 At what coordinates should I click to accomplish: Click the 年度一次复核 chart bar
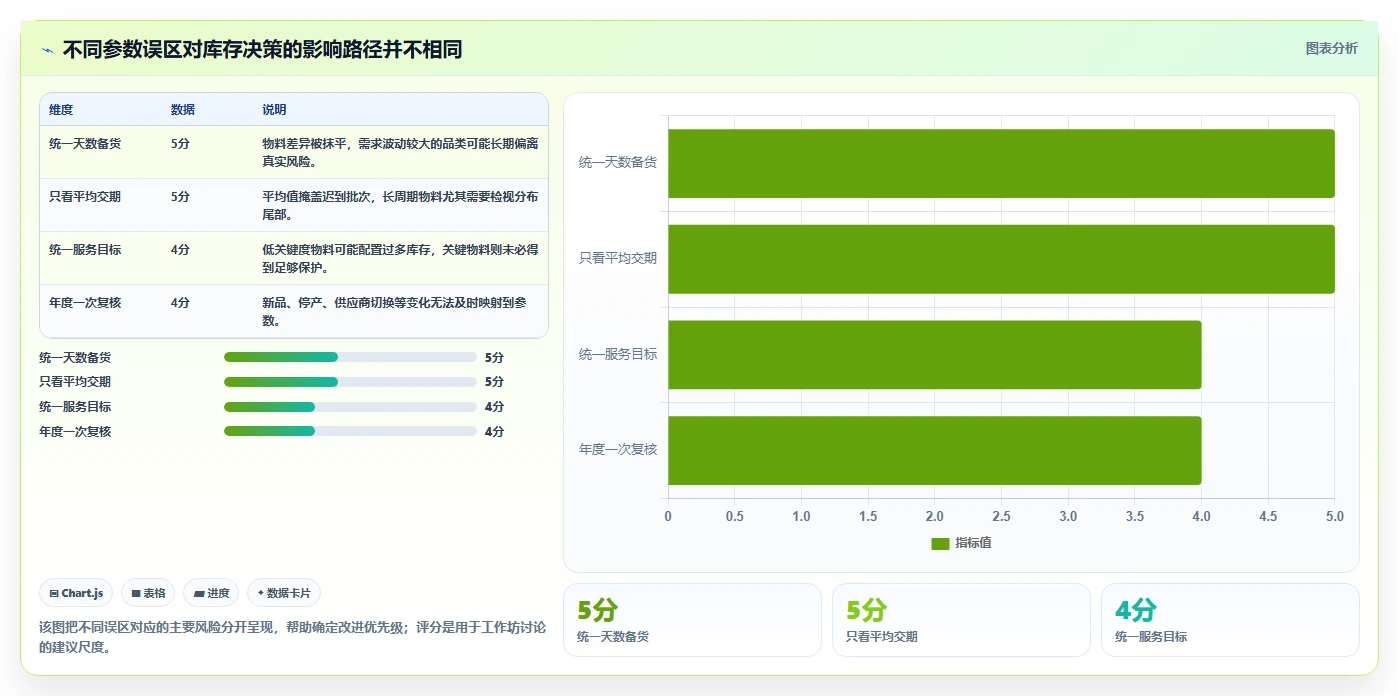click(934, 451)
